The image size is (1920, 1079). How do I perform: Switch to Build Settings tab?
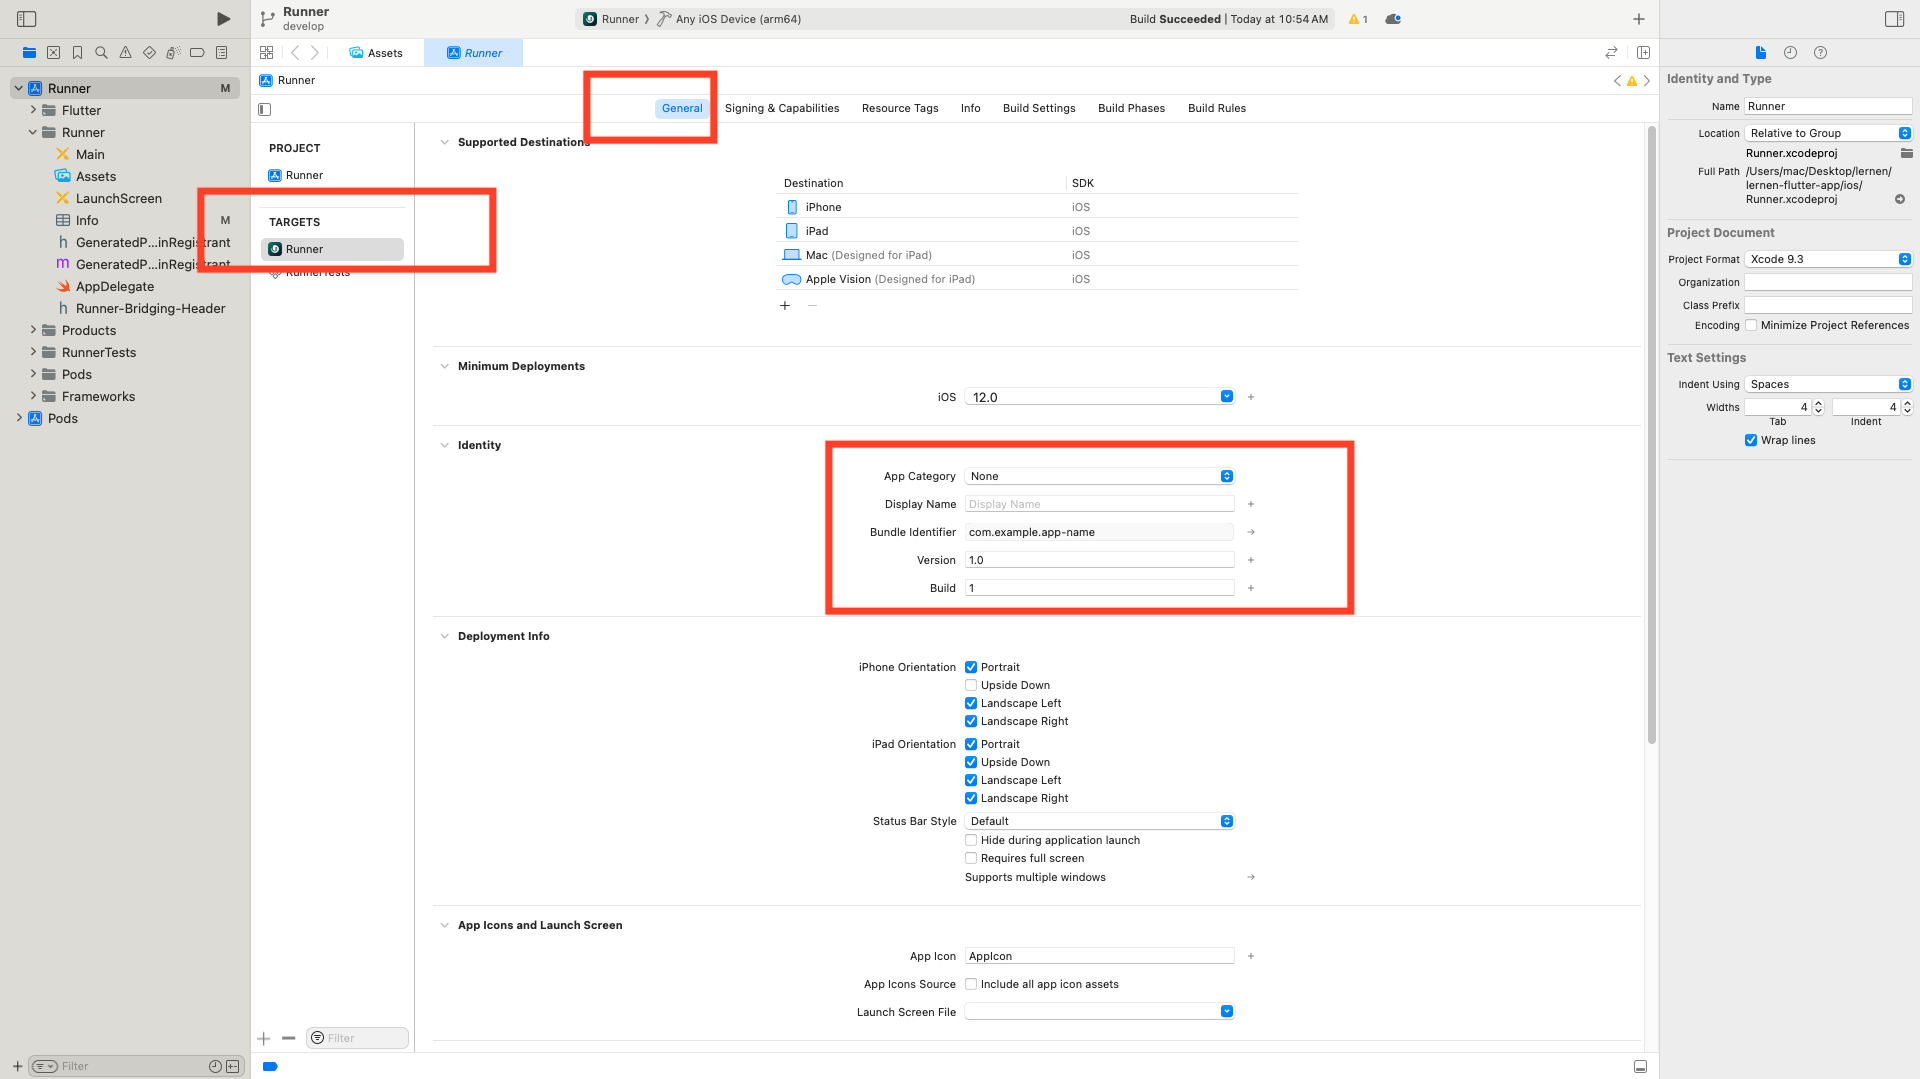[1039, 108]
